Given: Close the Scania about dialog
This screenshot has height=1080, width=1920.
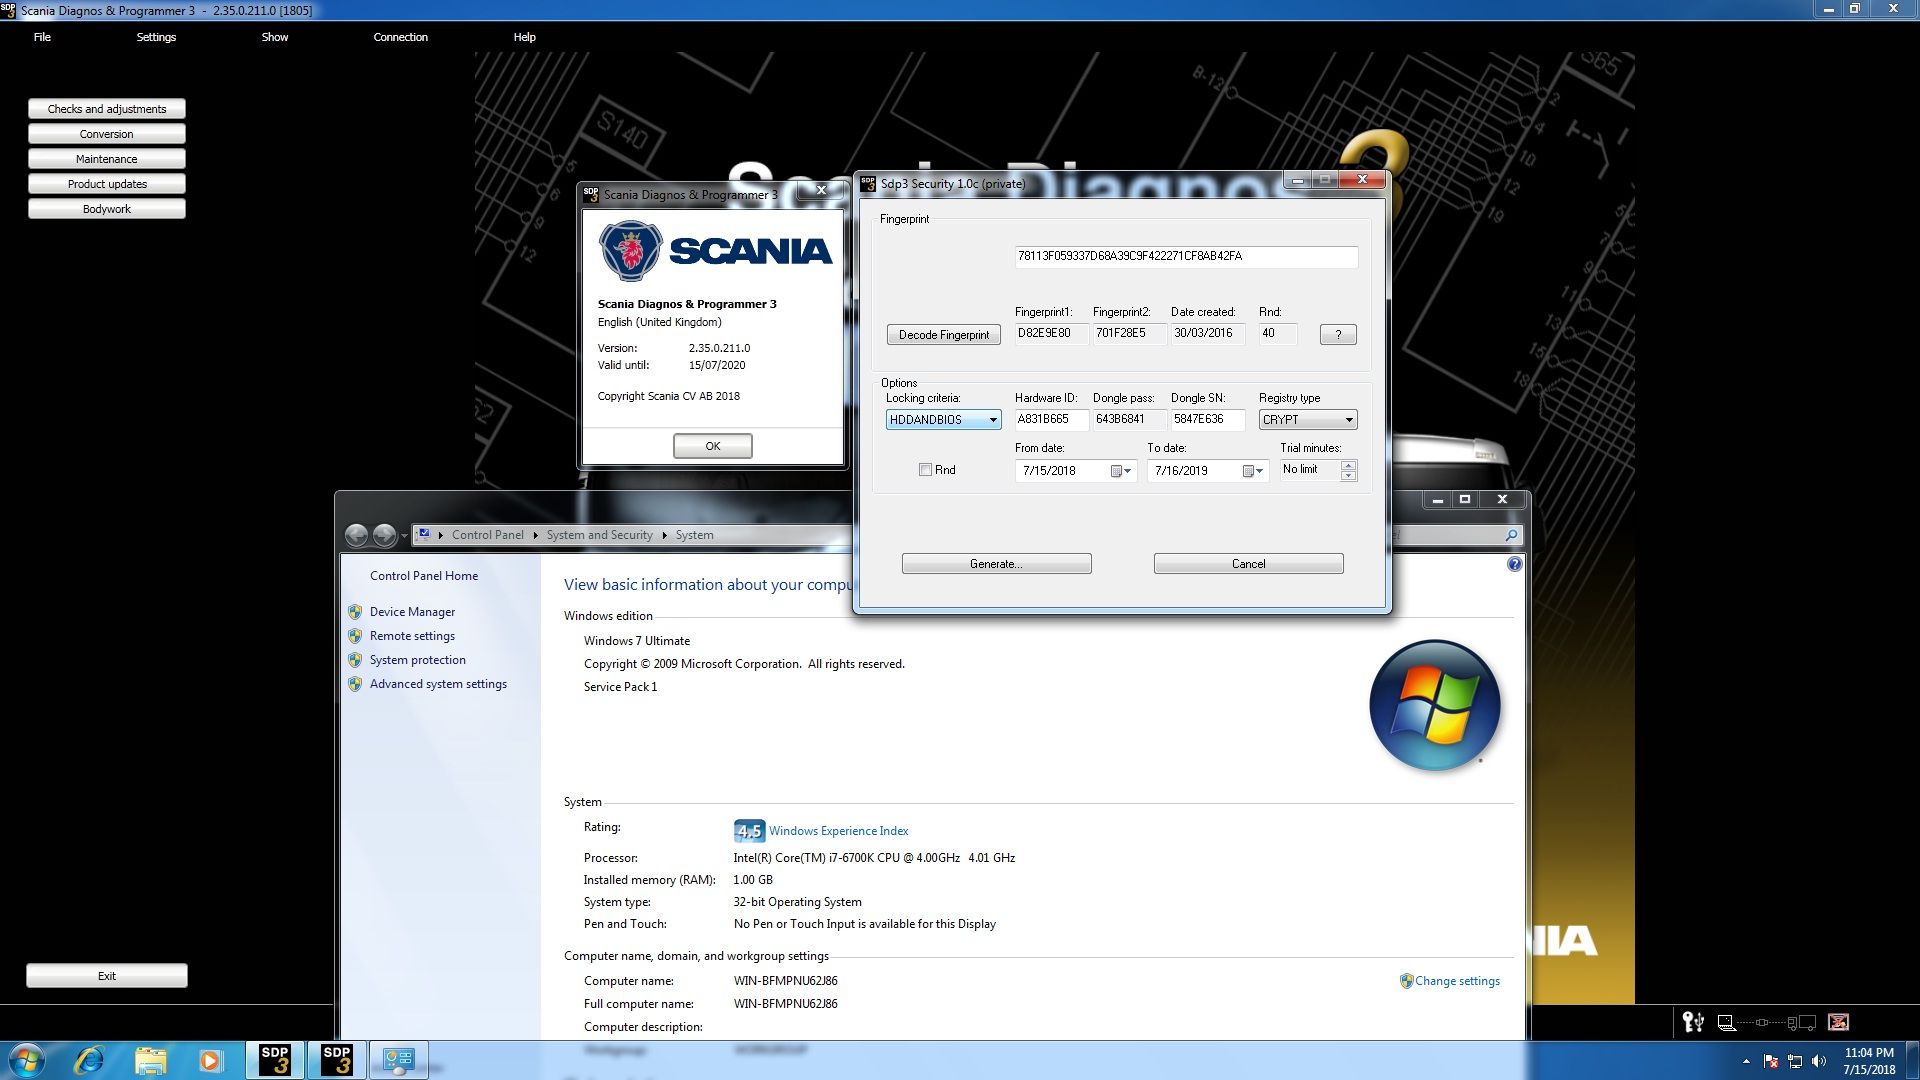Looking at the screenshot, I should click(x=821, y=190).
